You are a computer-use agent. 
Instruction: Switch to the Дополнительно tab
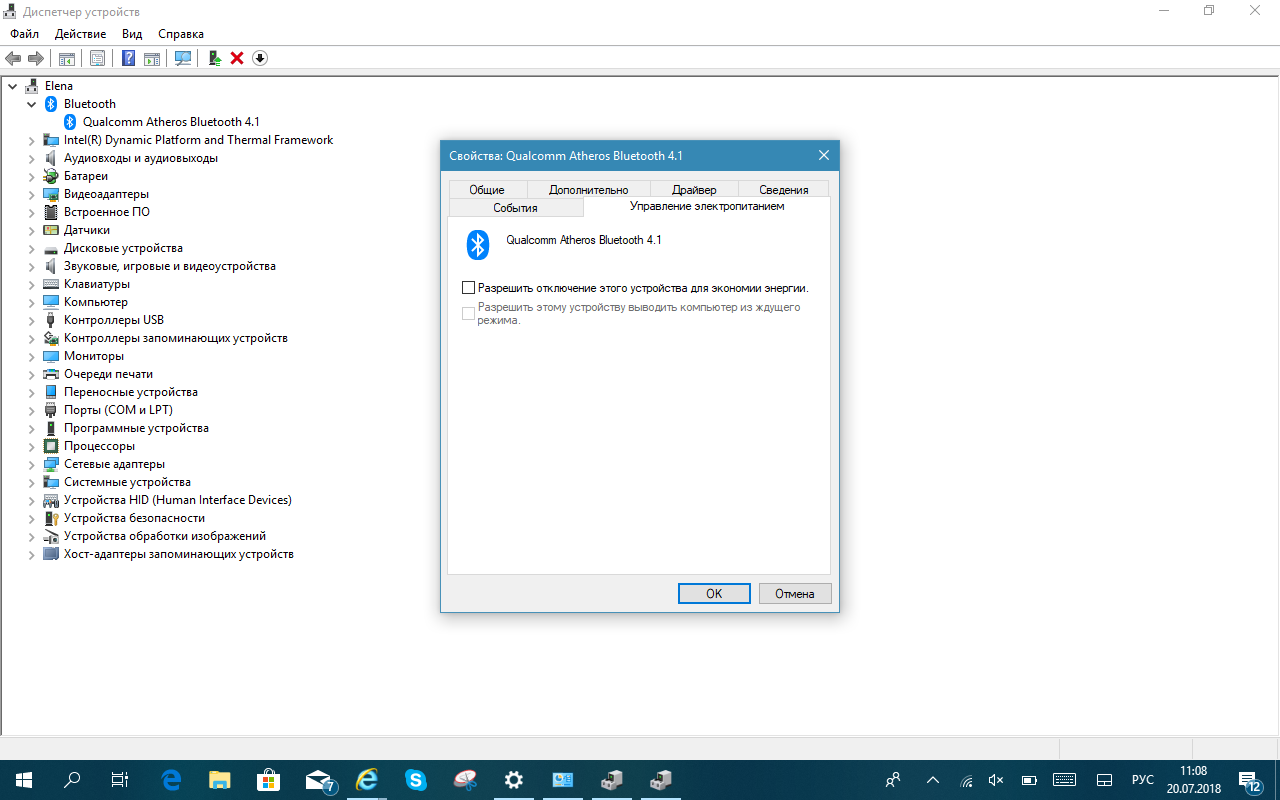coord(588,189)
